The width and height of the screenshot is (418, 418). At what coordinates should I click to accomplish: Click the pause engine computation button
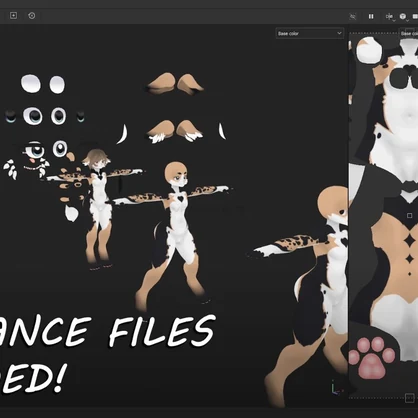(x=371, y=16)
